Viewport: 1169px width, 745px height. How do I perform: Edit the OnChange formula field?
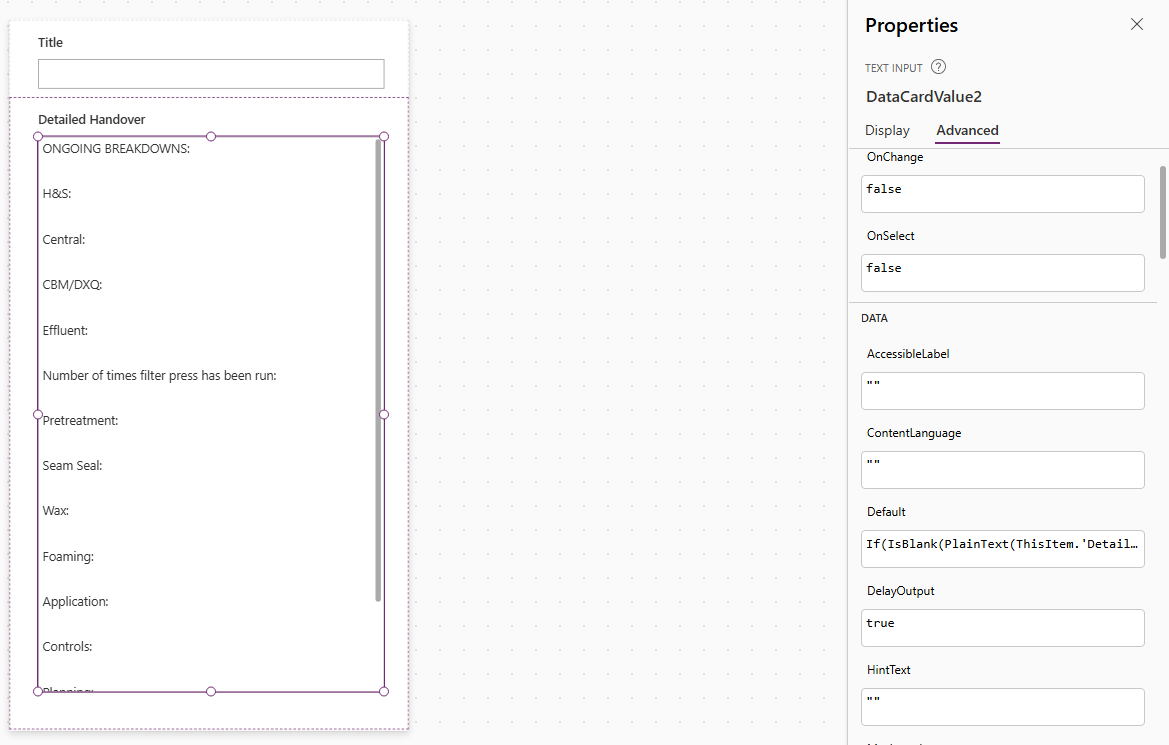1002,194
